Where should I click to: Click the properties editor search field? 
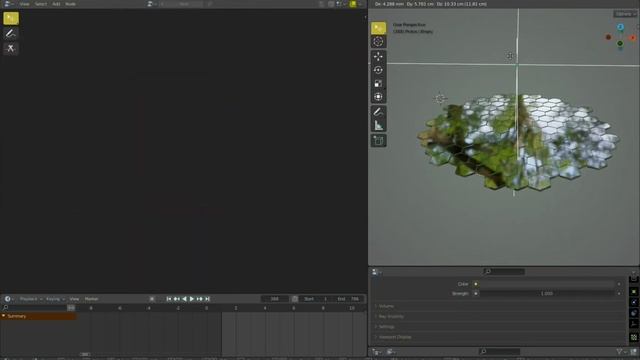[x=504, y=272]
